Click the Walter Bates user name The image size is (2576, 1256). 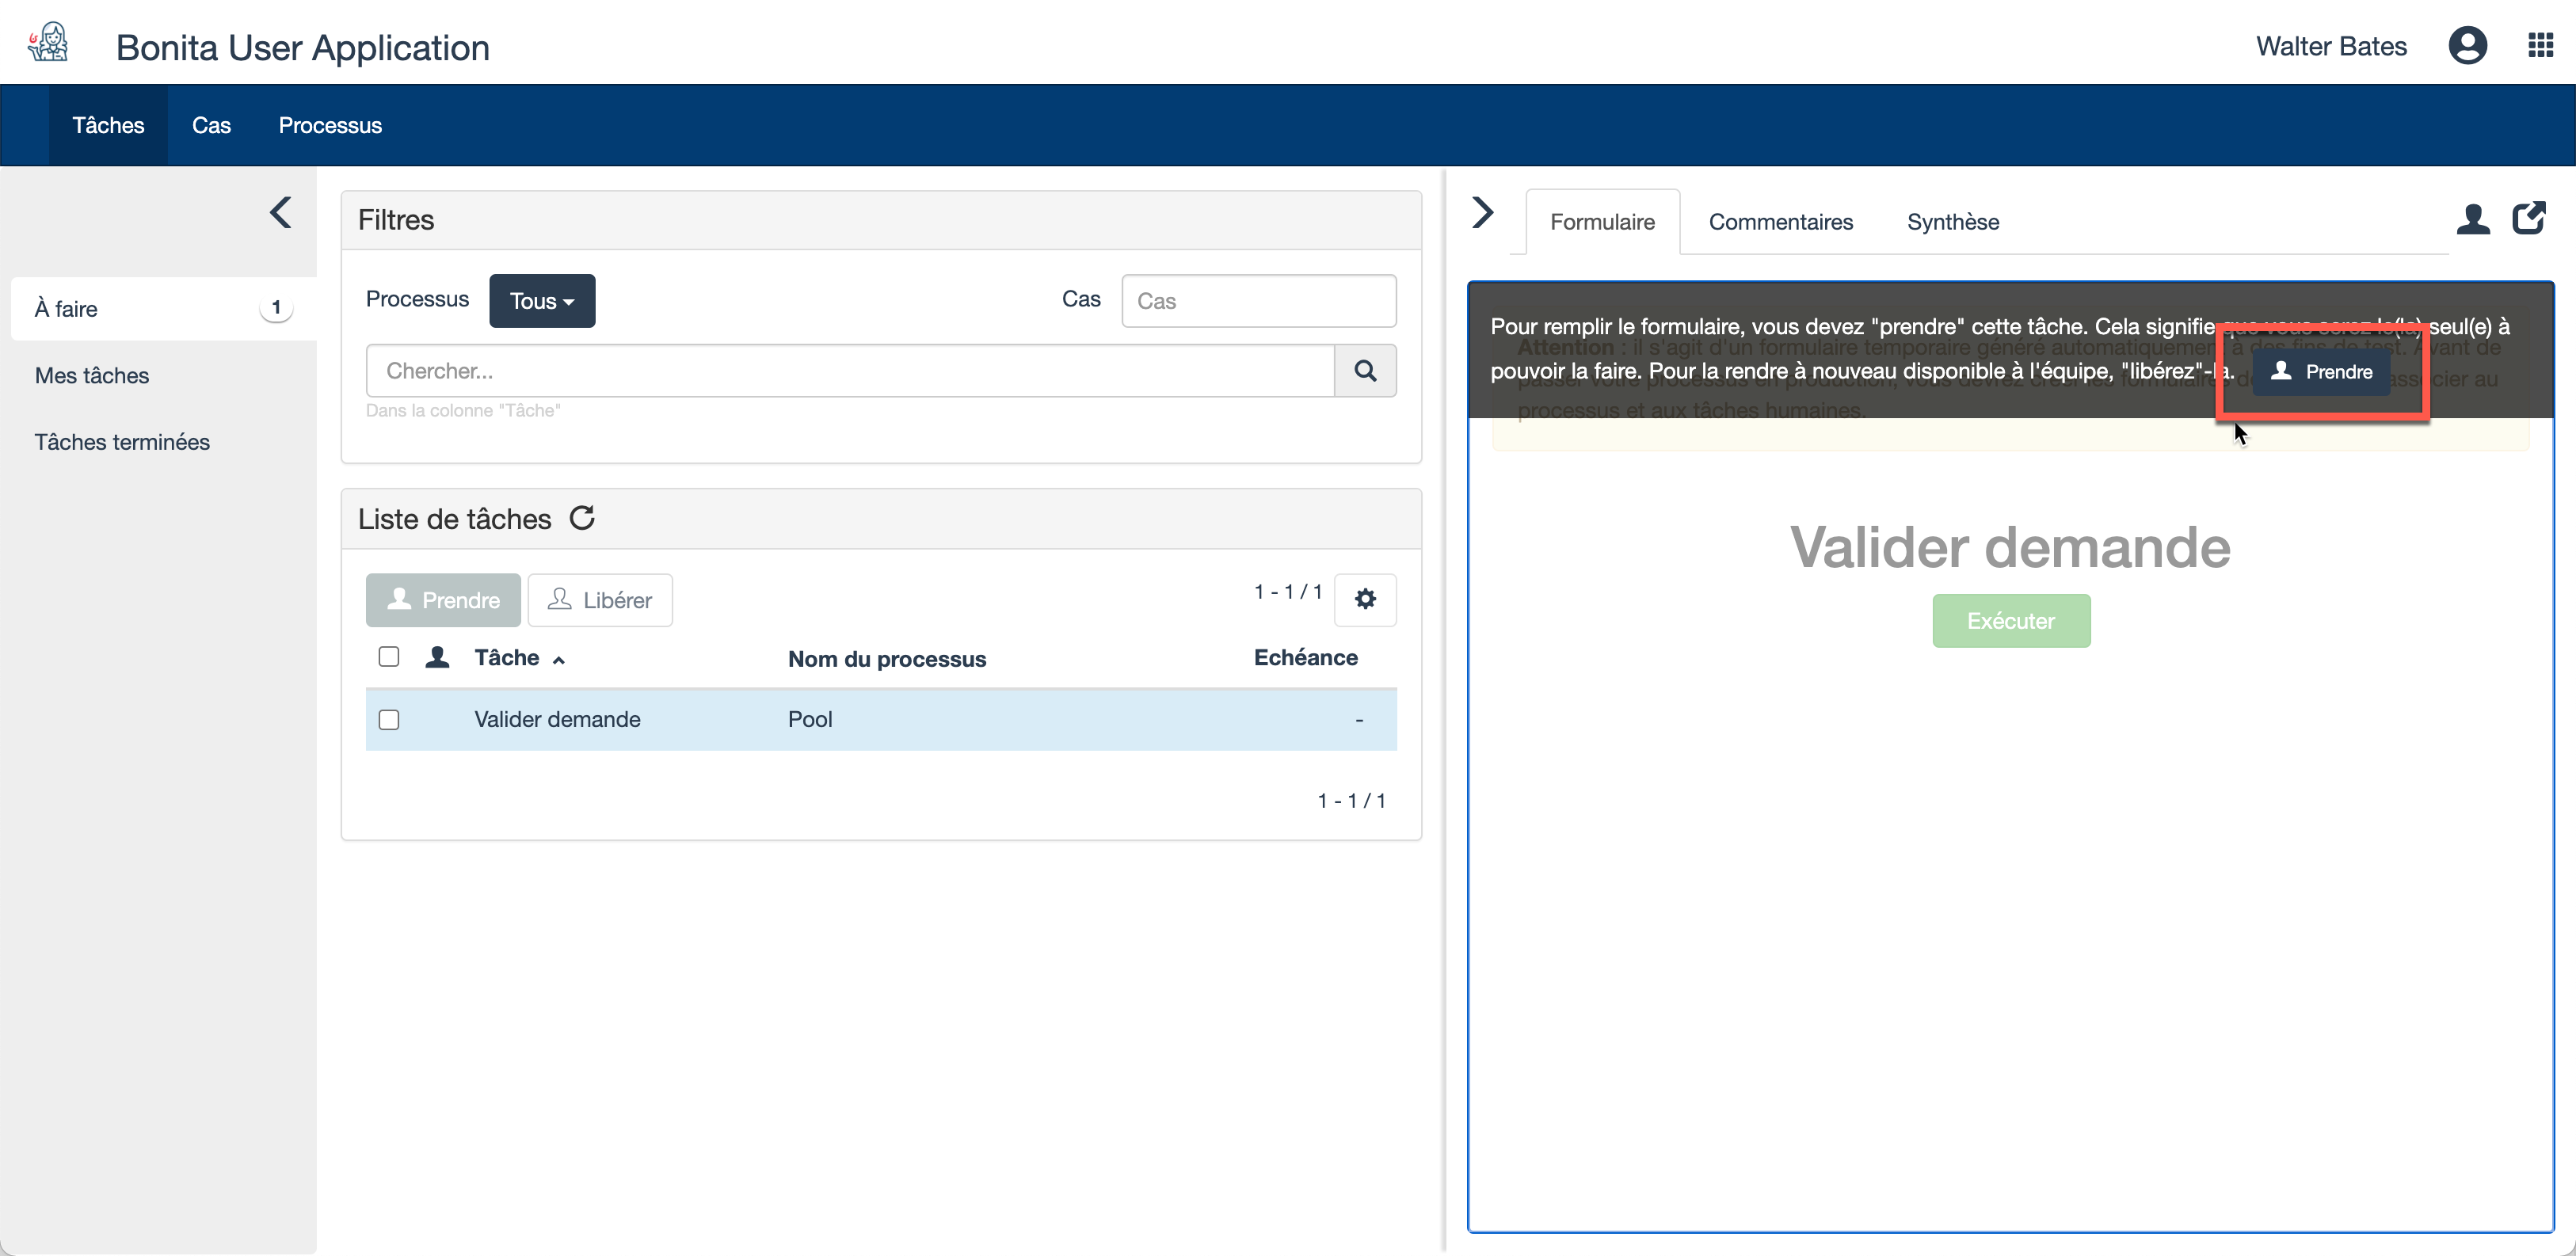pyautogui.click(x=2331, y=46)
